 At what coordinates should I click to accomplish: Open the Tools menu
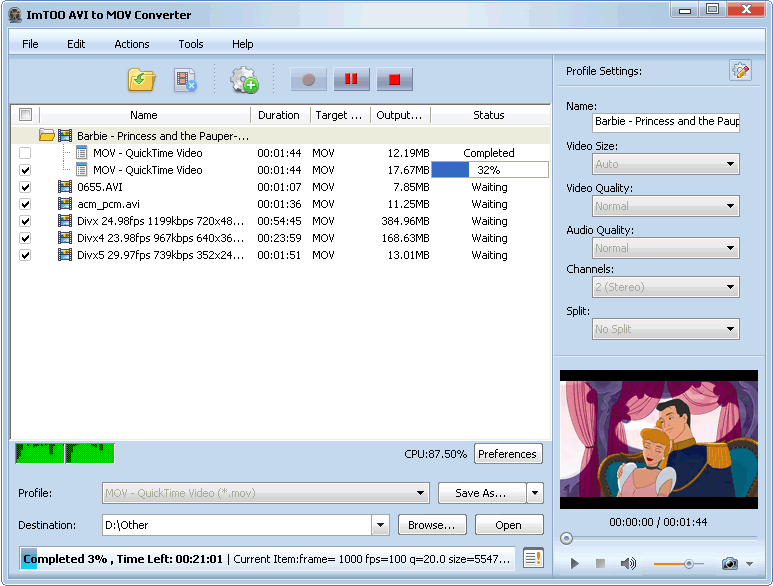pos(191,44)
